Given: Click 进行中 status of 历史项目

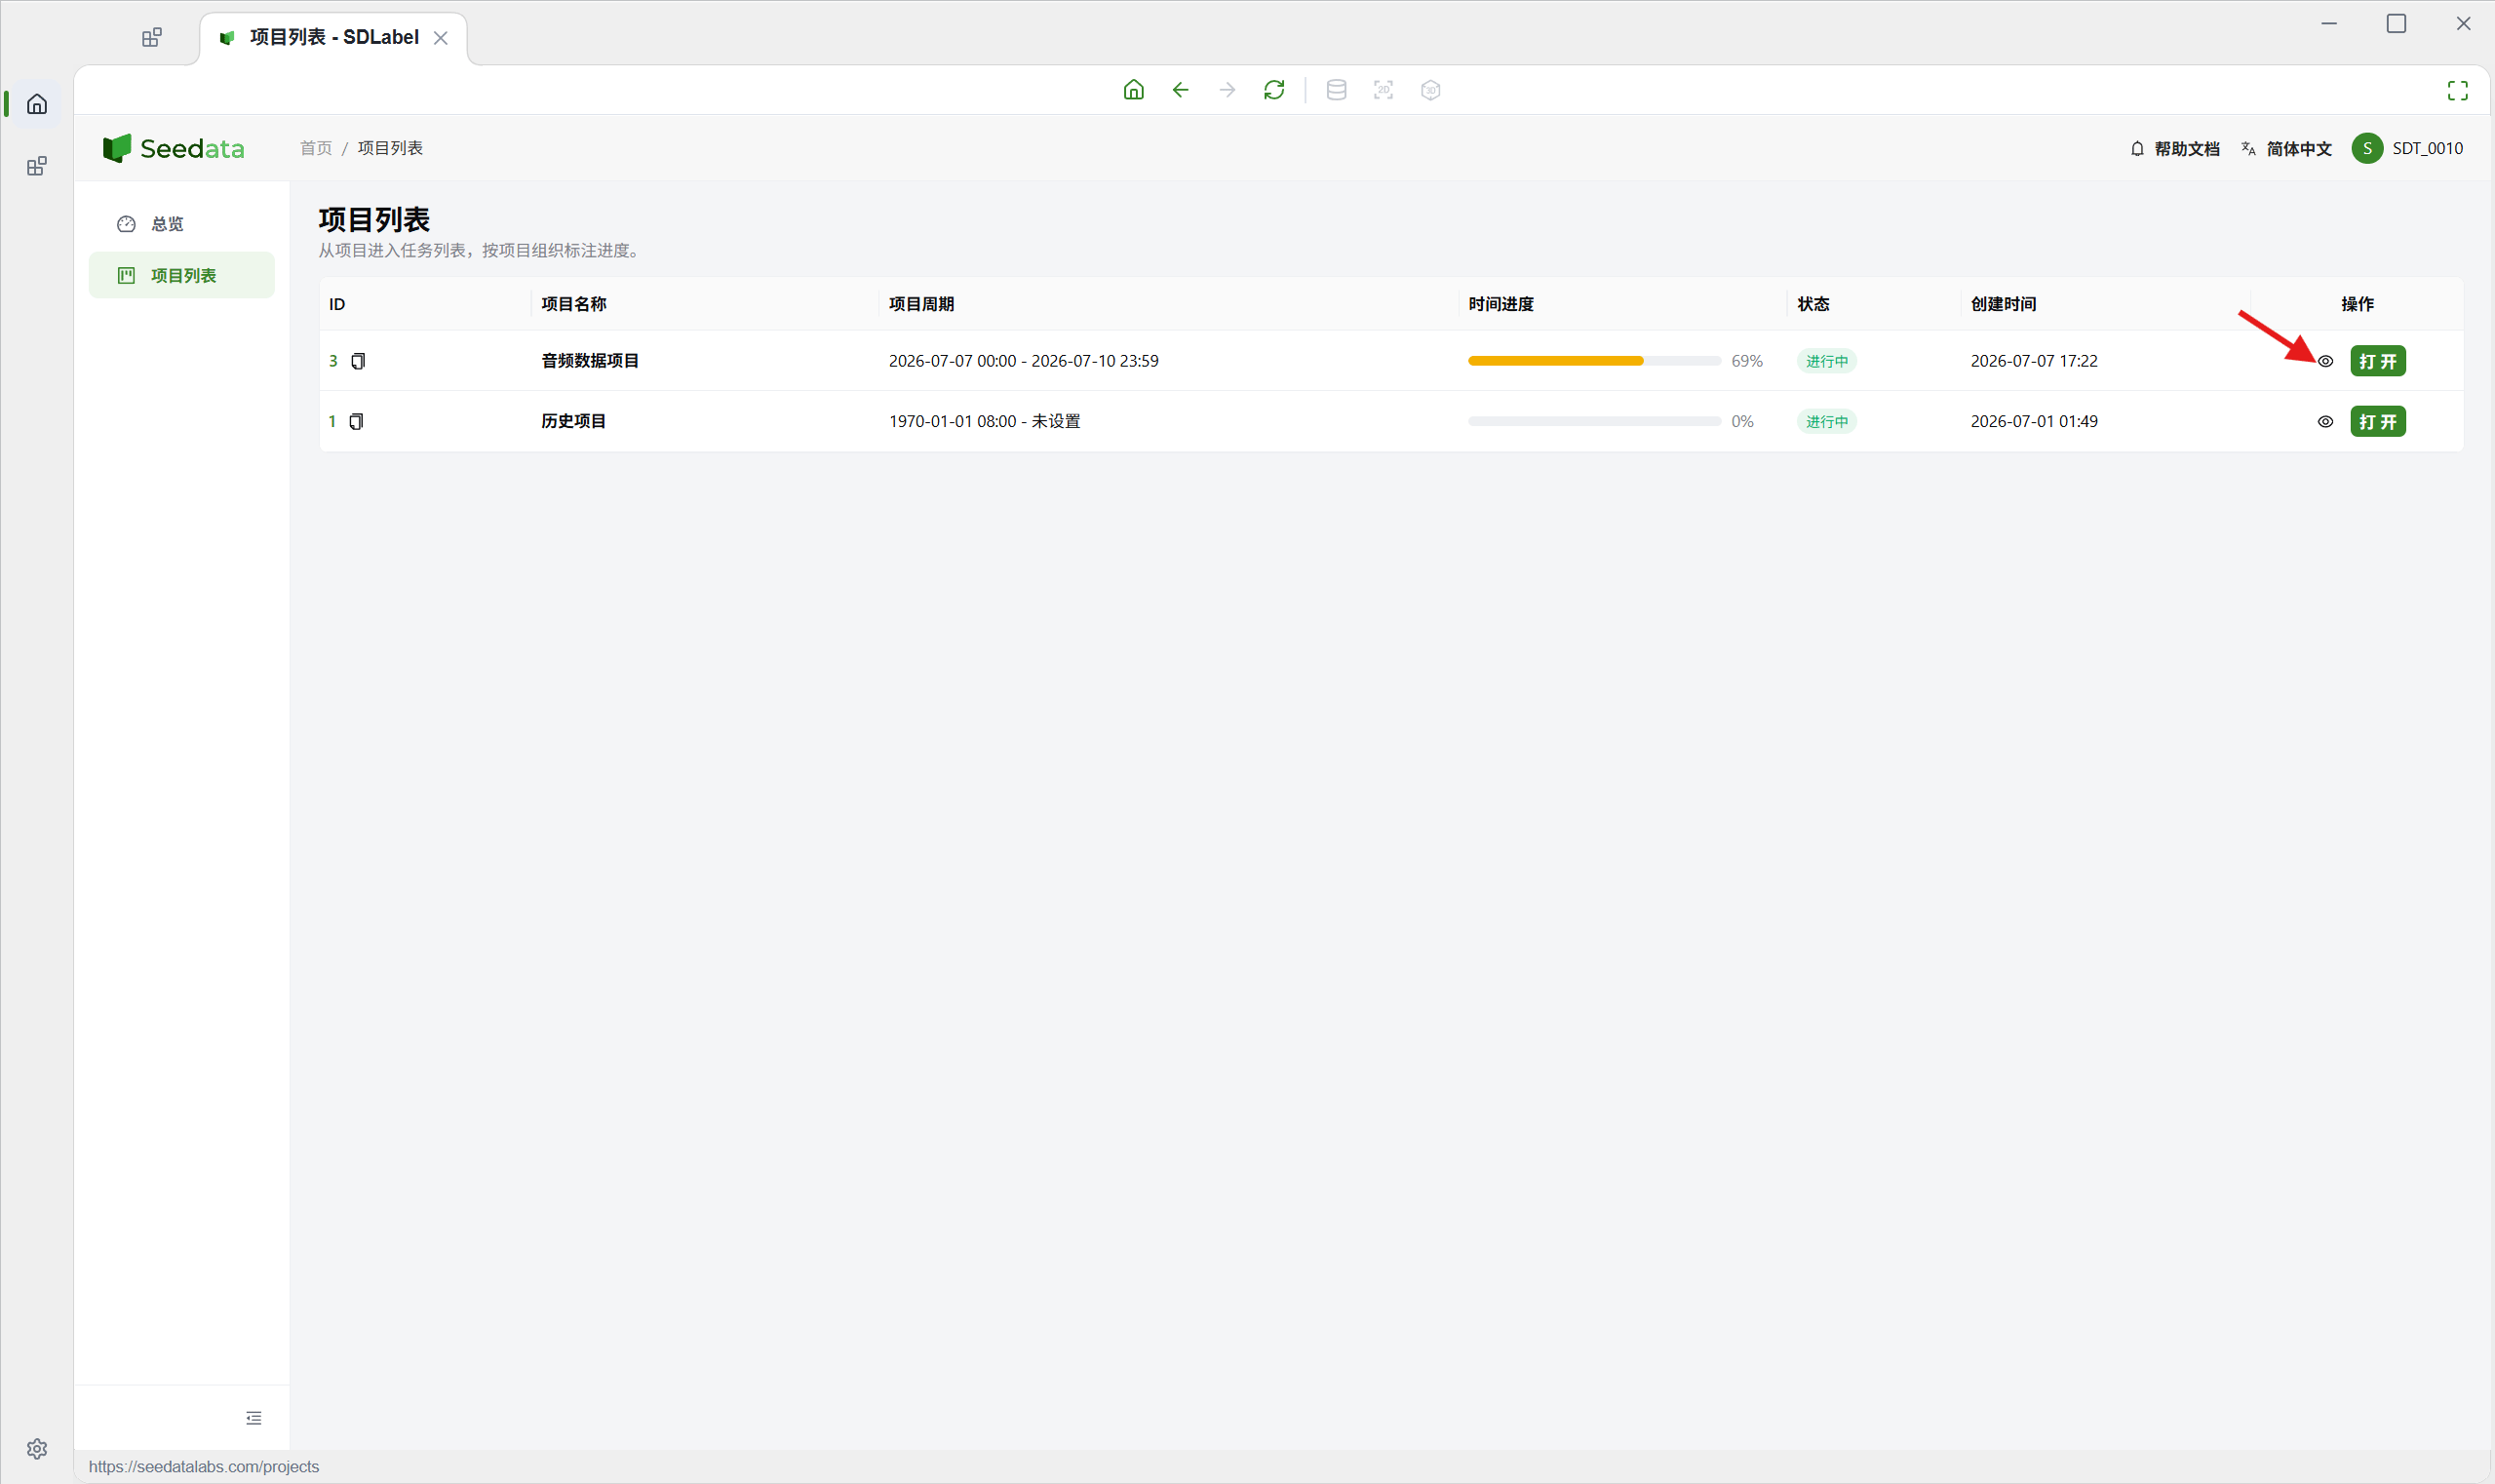Looking at the screenshot, I should coord(1827,422).
